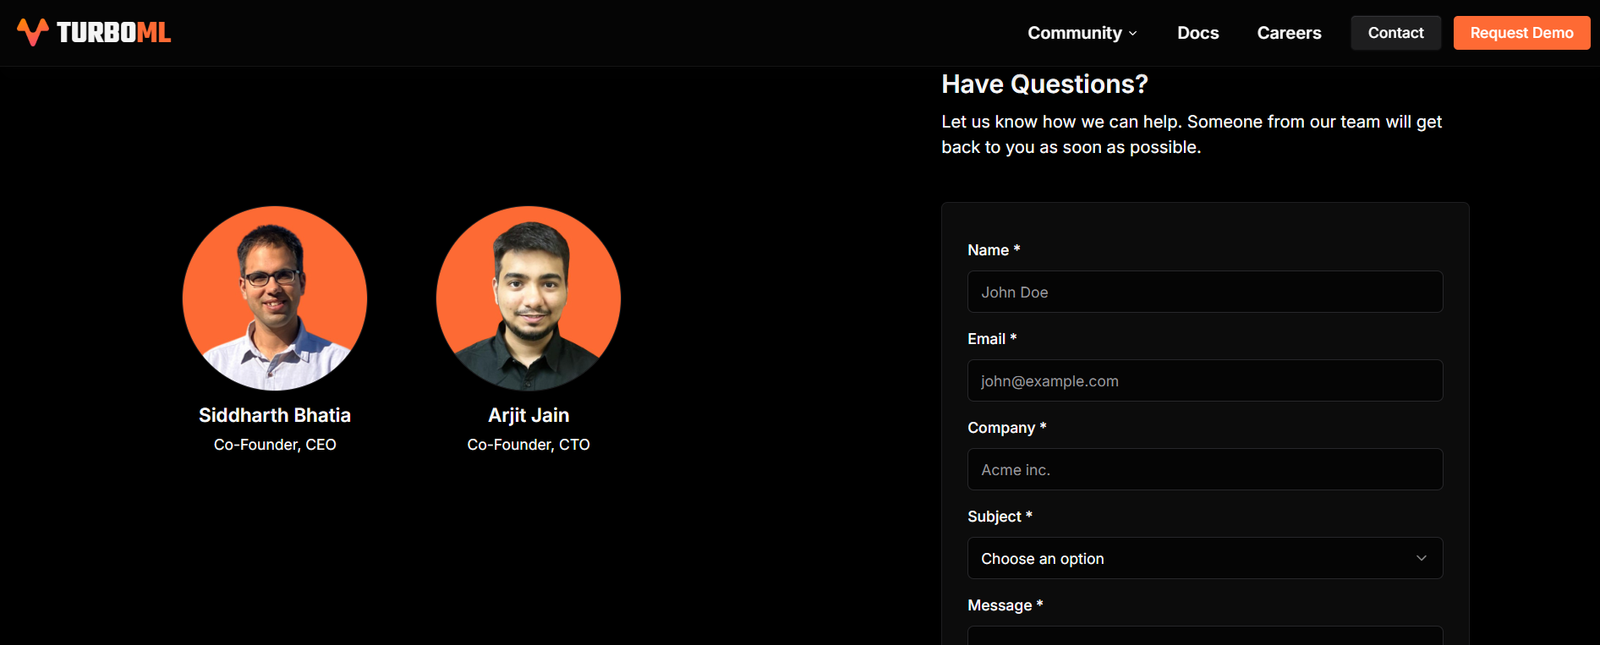This screenshot has height=645, width=1600.
Task: Open the Docs menu item
Action: (1198, 33)
